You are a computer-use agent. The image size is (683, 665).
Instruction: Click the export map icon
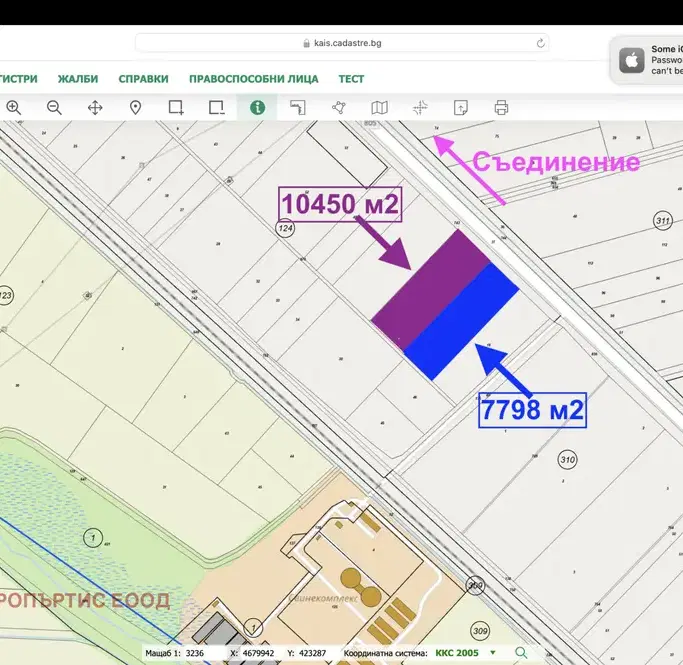click(x=461, y=108)
